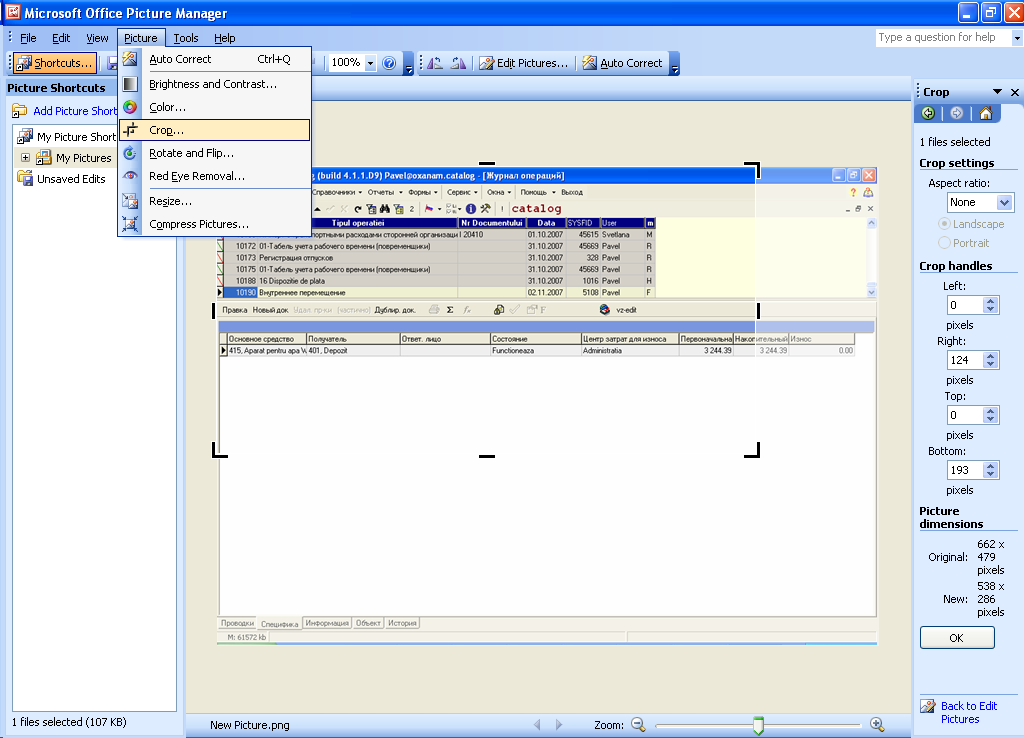Viewport: 1024px width, 738px height.
Task: Open the Aspect ratio dropdown
Action: tap(1004, 202)
